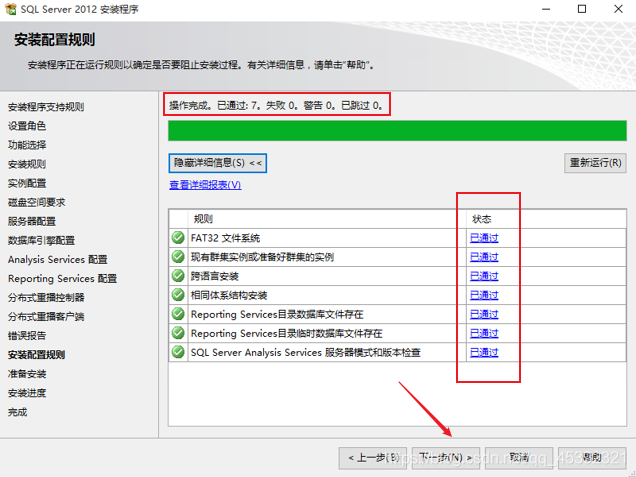Click the SQL Server setup title bar icon
Screen dimensions: 636x477
coord(11,9)
